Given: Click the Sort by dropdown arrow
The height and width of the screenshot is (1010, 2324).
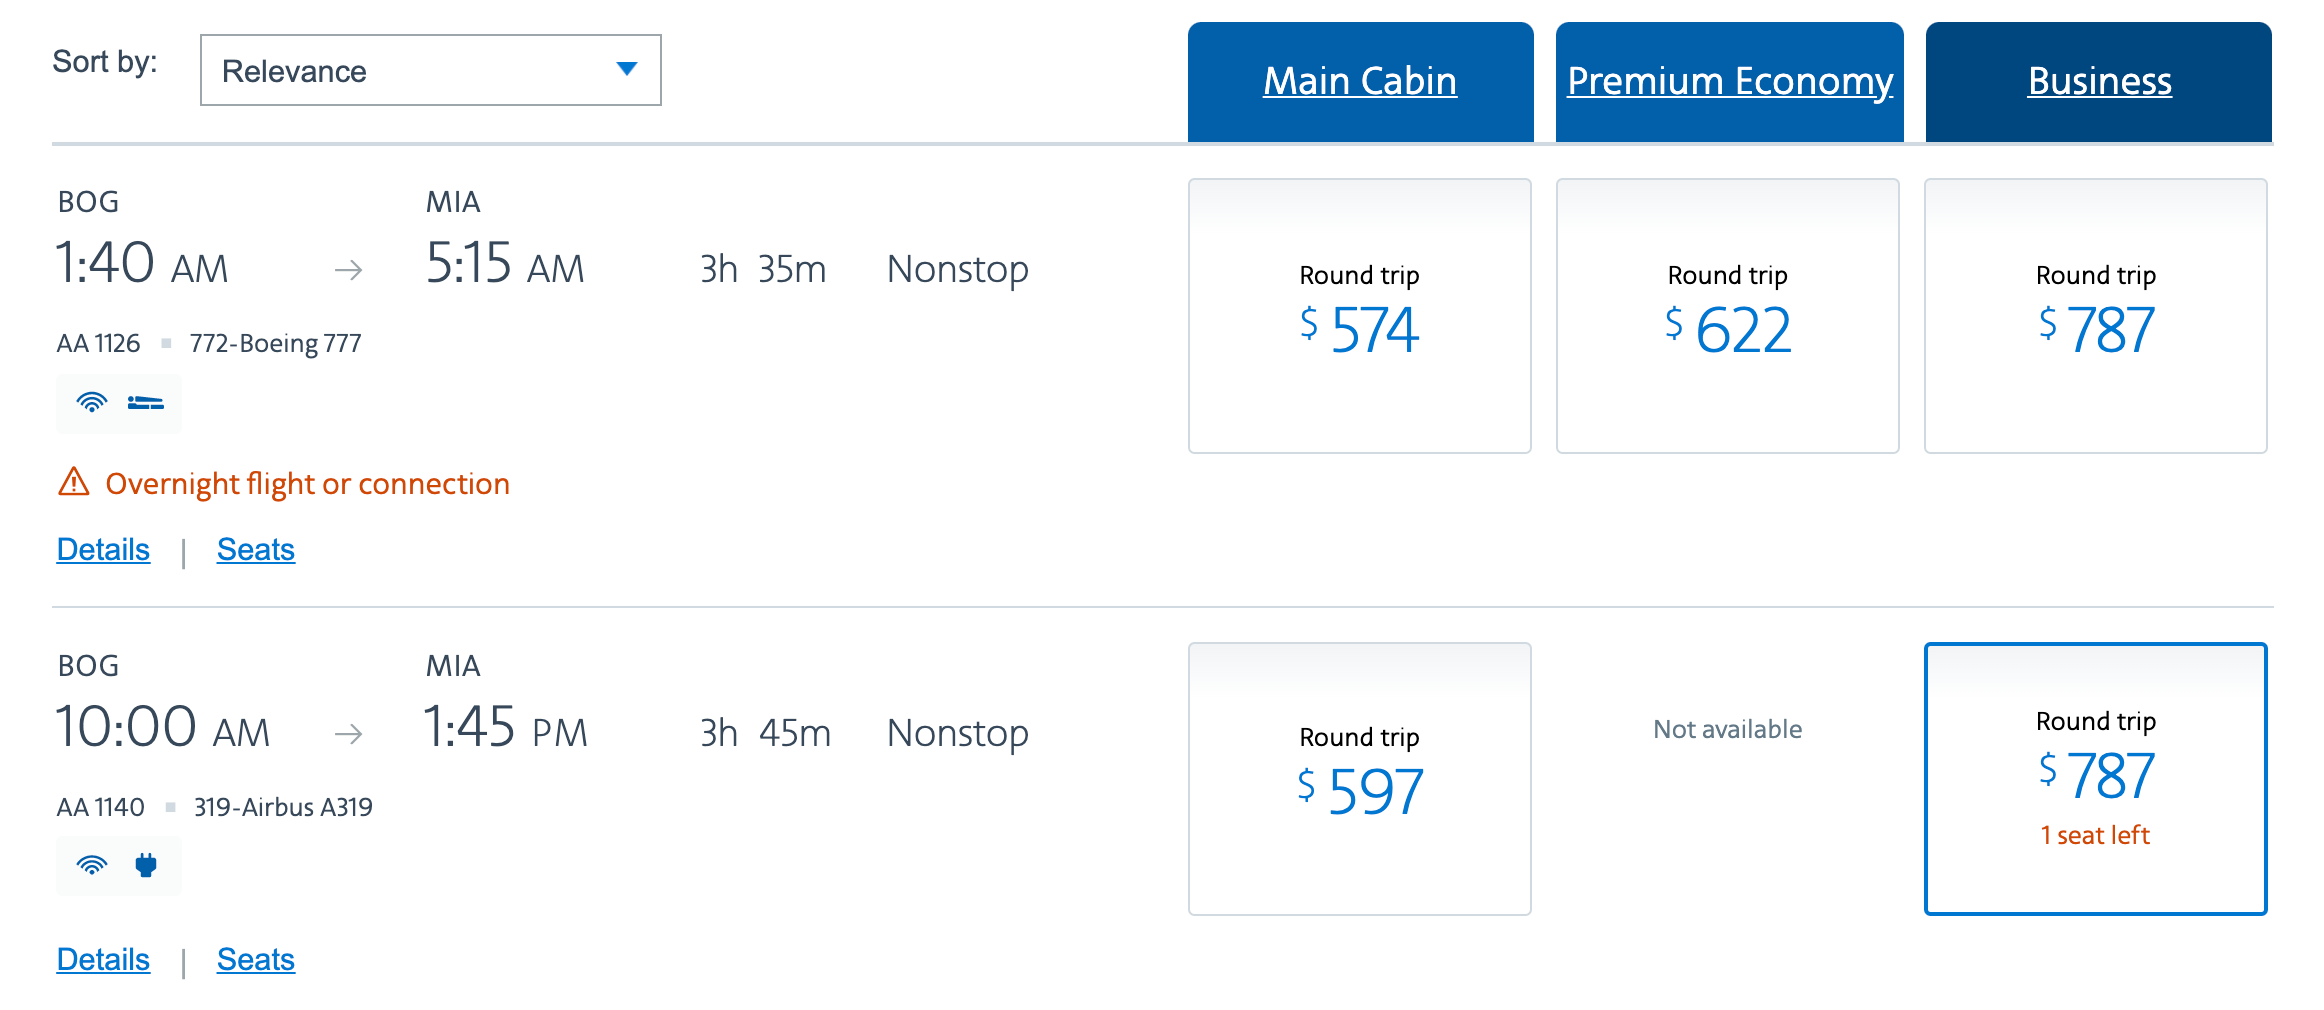Looking at the screenshot, I should tap(627, 69).
